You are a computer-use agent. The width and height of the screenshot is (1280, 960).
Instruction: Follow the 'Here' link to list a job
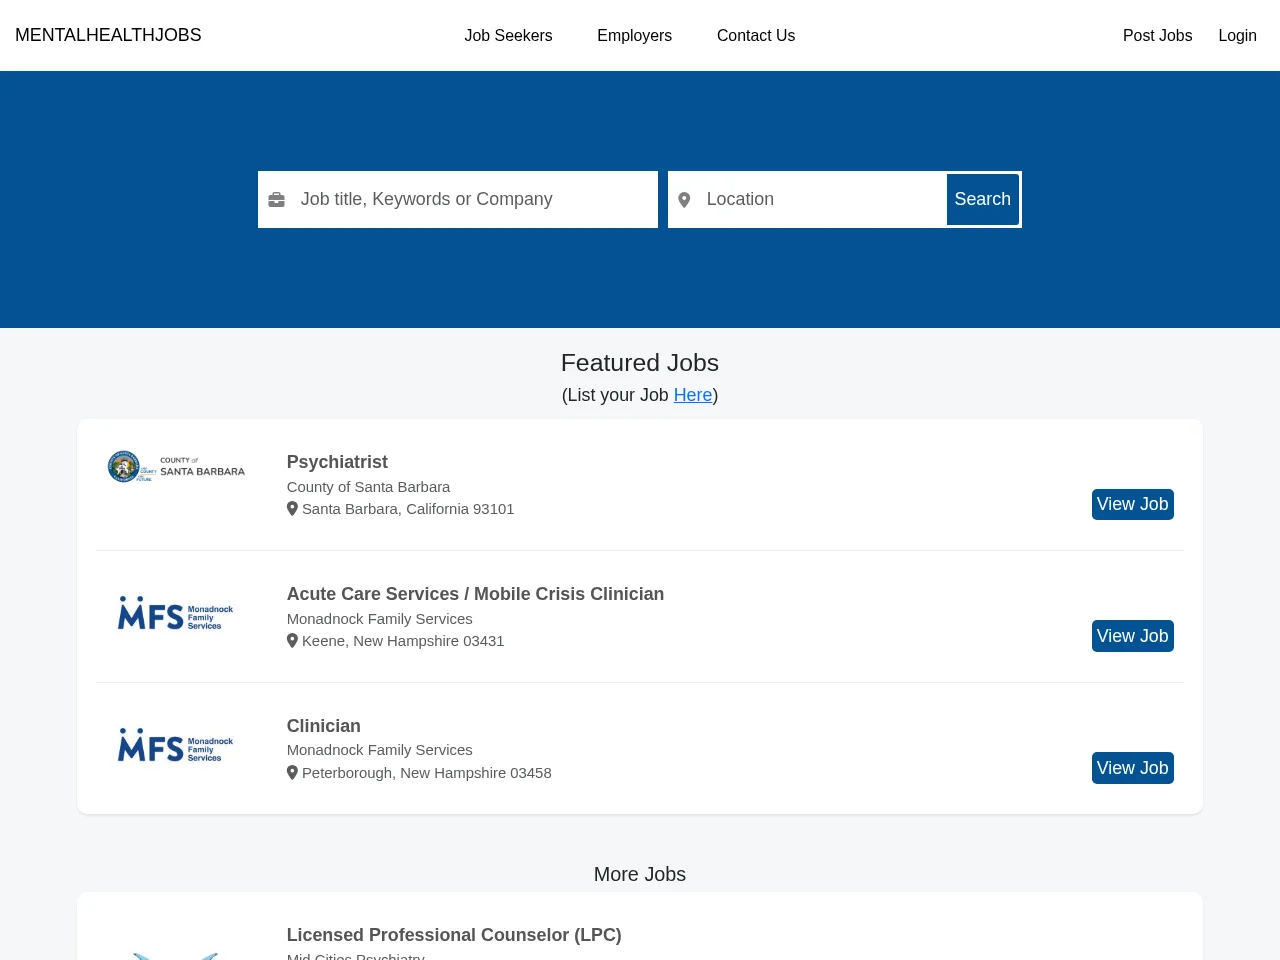pos(693,395)
